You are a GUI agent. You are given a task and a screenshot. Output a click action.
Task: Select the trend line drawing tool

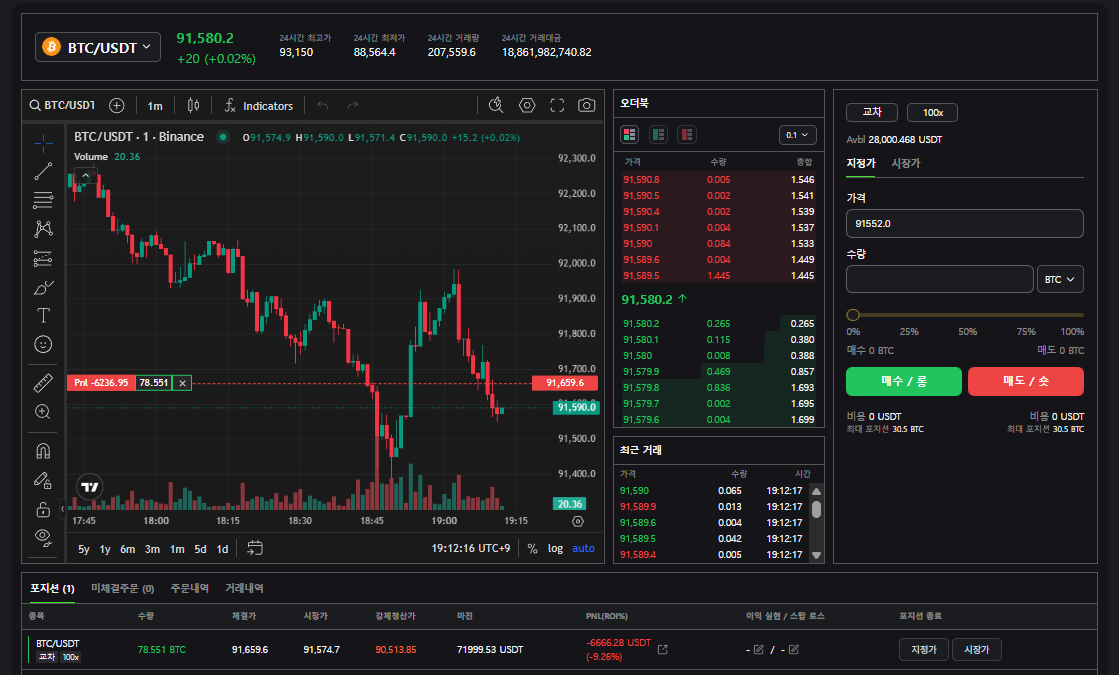(x=43, y=171)
